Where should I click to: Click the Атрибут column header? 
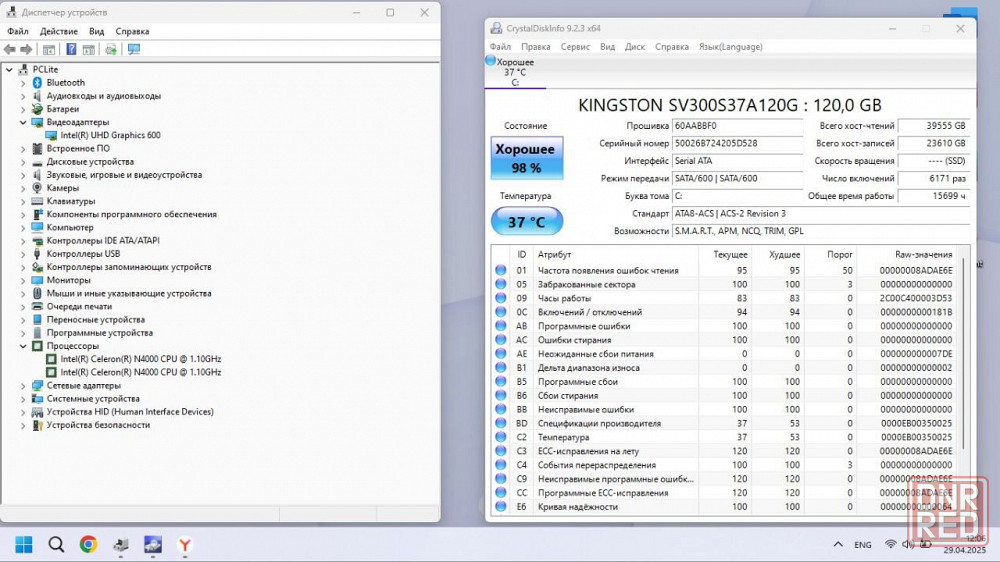[x=554, y=254]
